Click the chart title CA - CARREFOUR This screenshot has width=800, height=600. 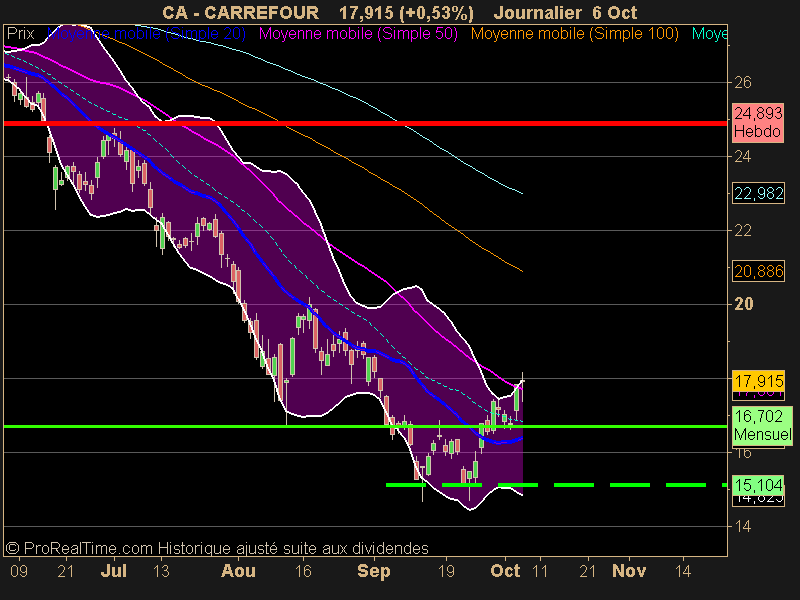[241, 12]
